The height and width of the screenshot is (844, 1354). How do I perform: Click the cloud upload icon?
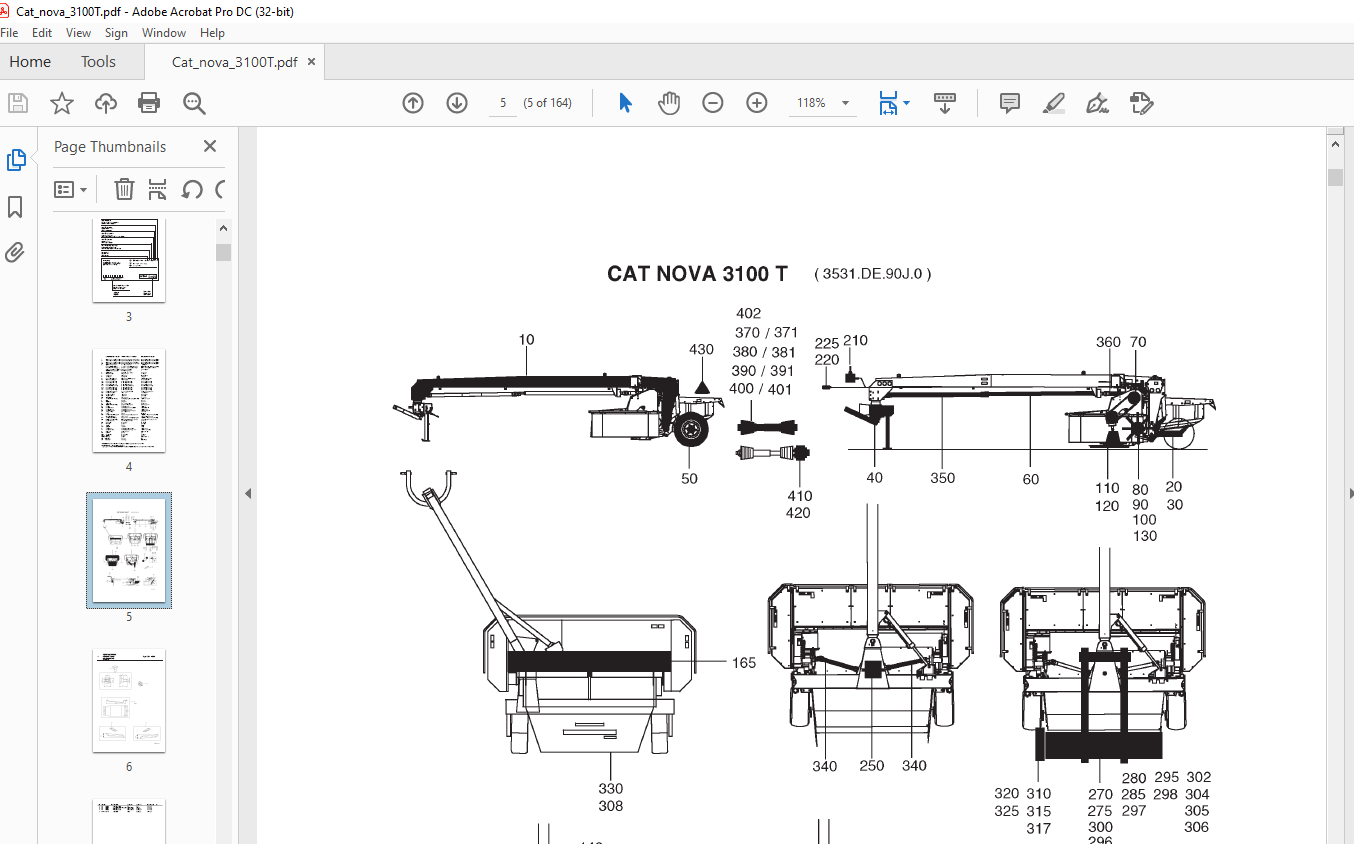coord(106,103)
